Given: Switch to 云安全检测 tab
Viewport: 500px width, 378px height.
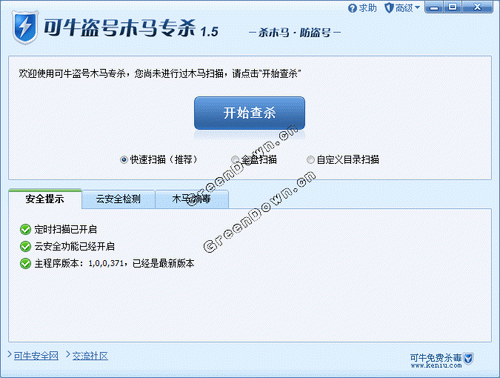Looking at the screenshot, I should coord(118,199).
